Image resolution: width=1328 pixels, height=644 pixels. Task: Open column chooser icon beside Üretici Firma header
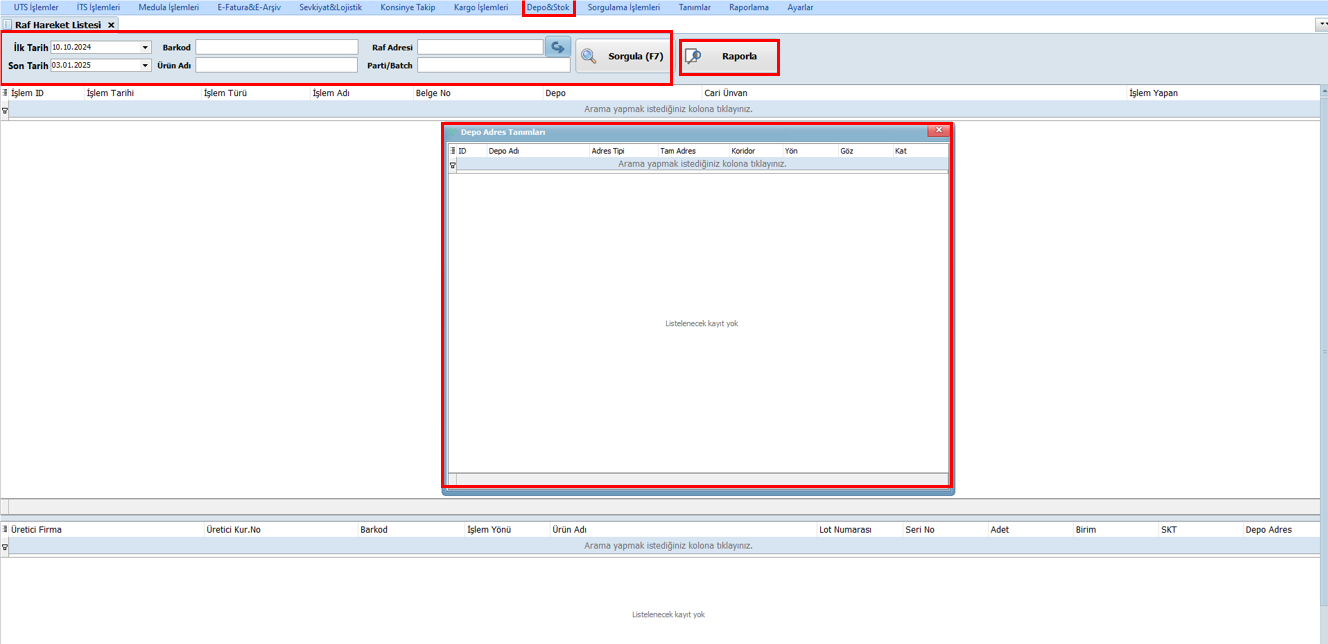(4, 530)
